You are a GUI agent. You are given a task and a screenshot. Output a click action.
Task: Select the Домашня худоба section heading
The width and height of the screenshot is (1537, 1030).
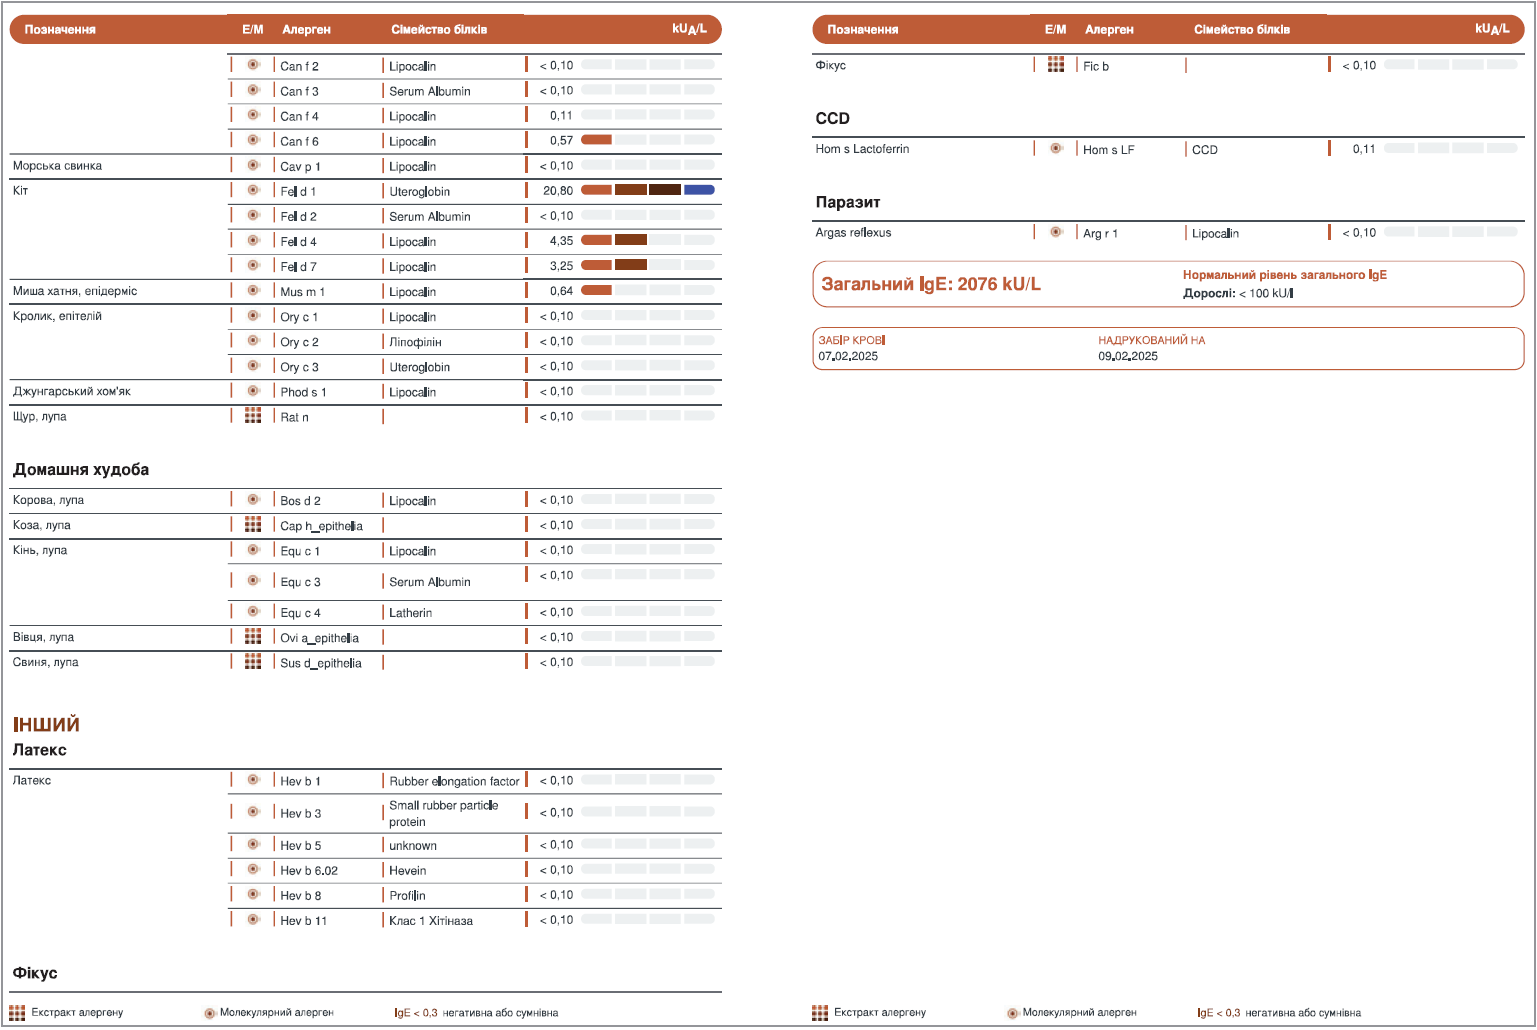pyautogui.click(x=81, y=469)
